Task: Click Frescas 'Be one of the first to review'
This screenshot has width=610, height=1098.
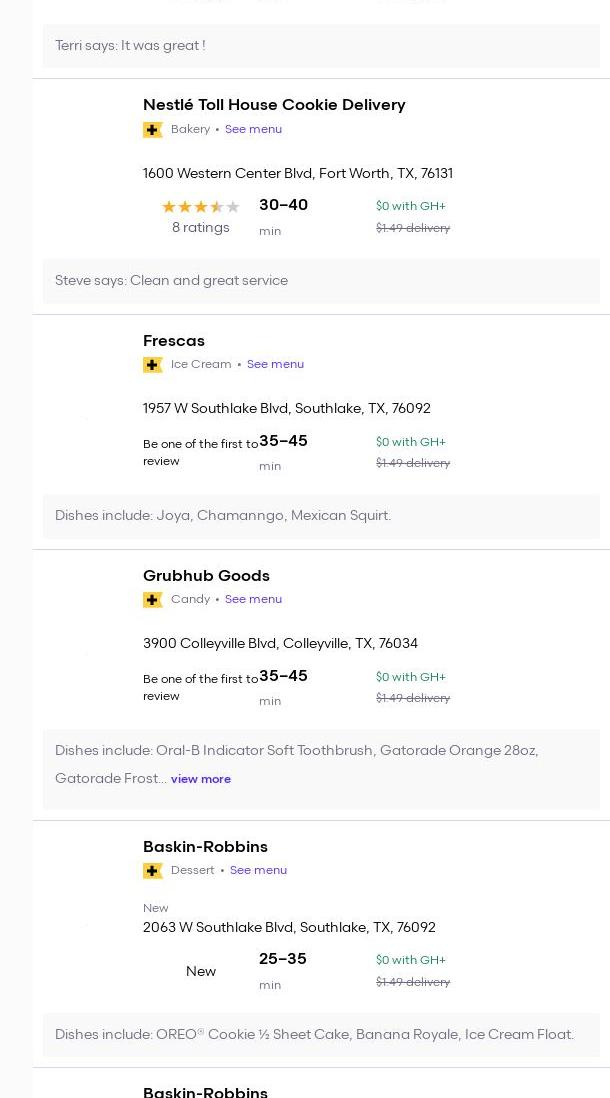Action: (x=200, y=453)
